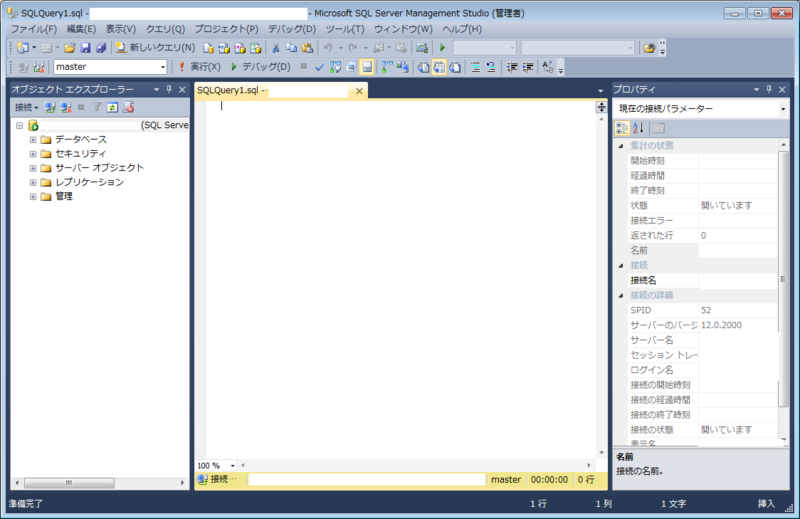Toggle Categorized view in Properties panel
This screenshot has width=800, height=519.
click(622, 128)
